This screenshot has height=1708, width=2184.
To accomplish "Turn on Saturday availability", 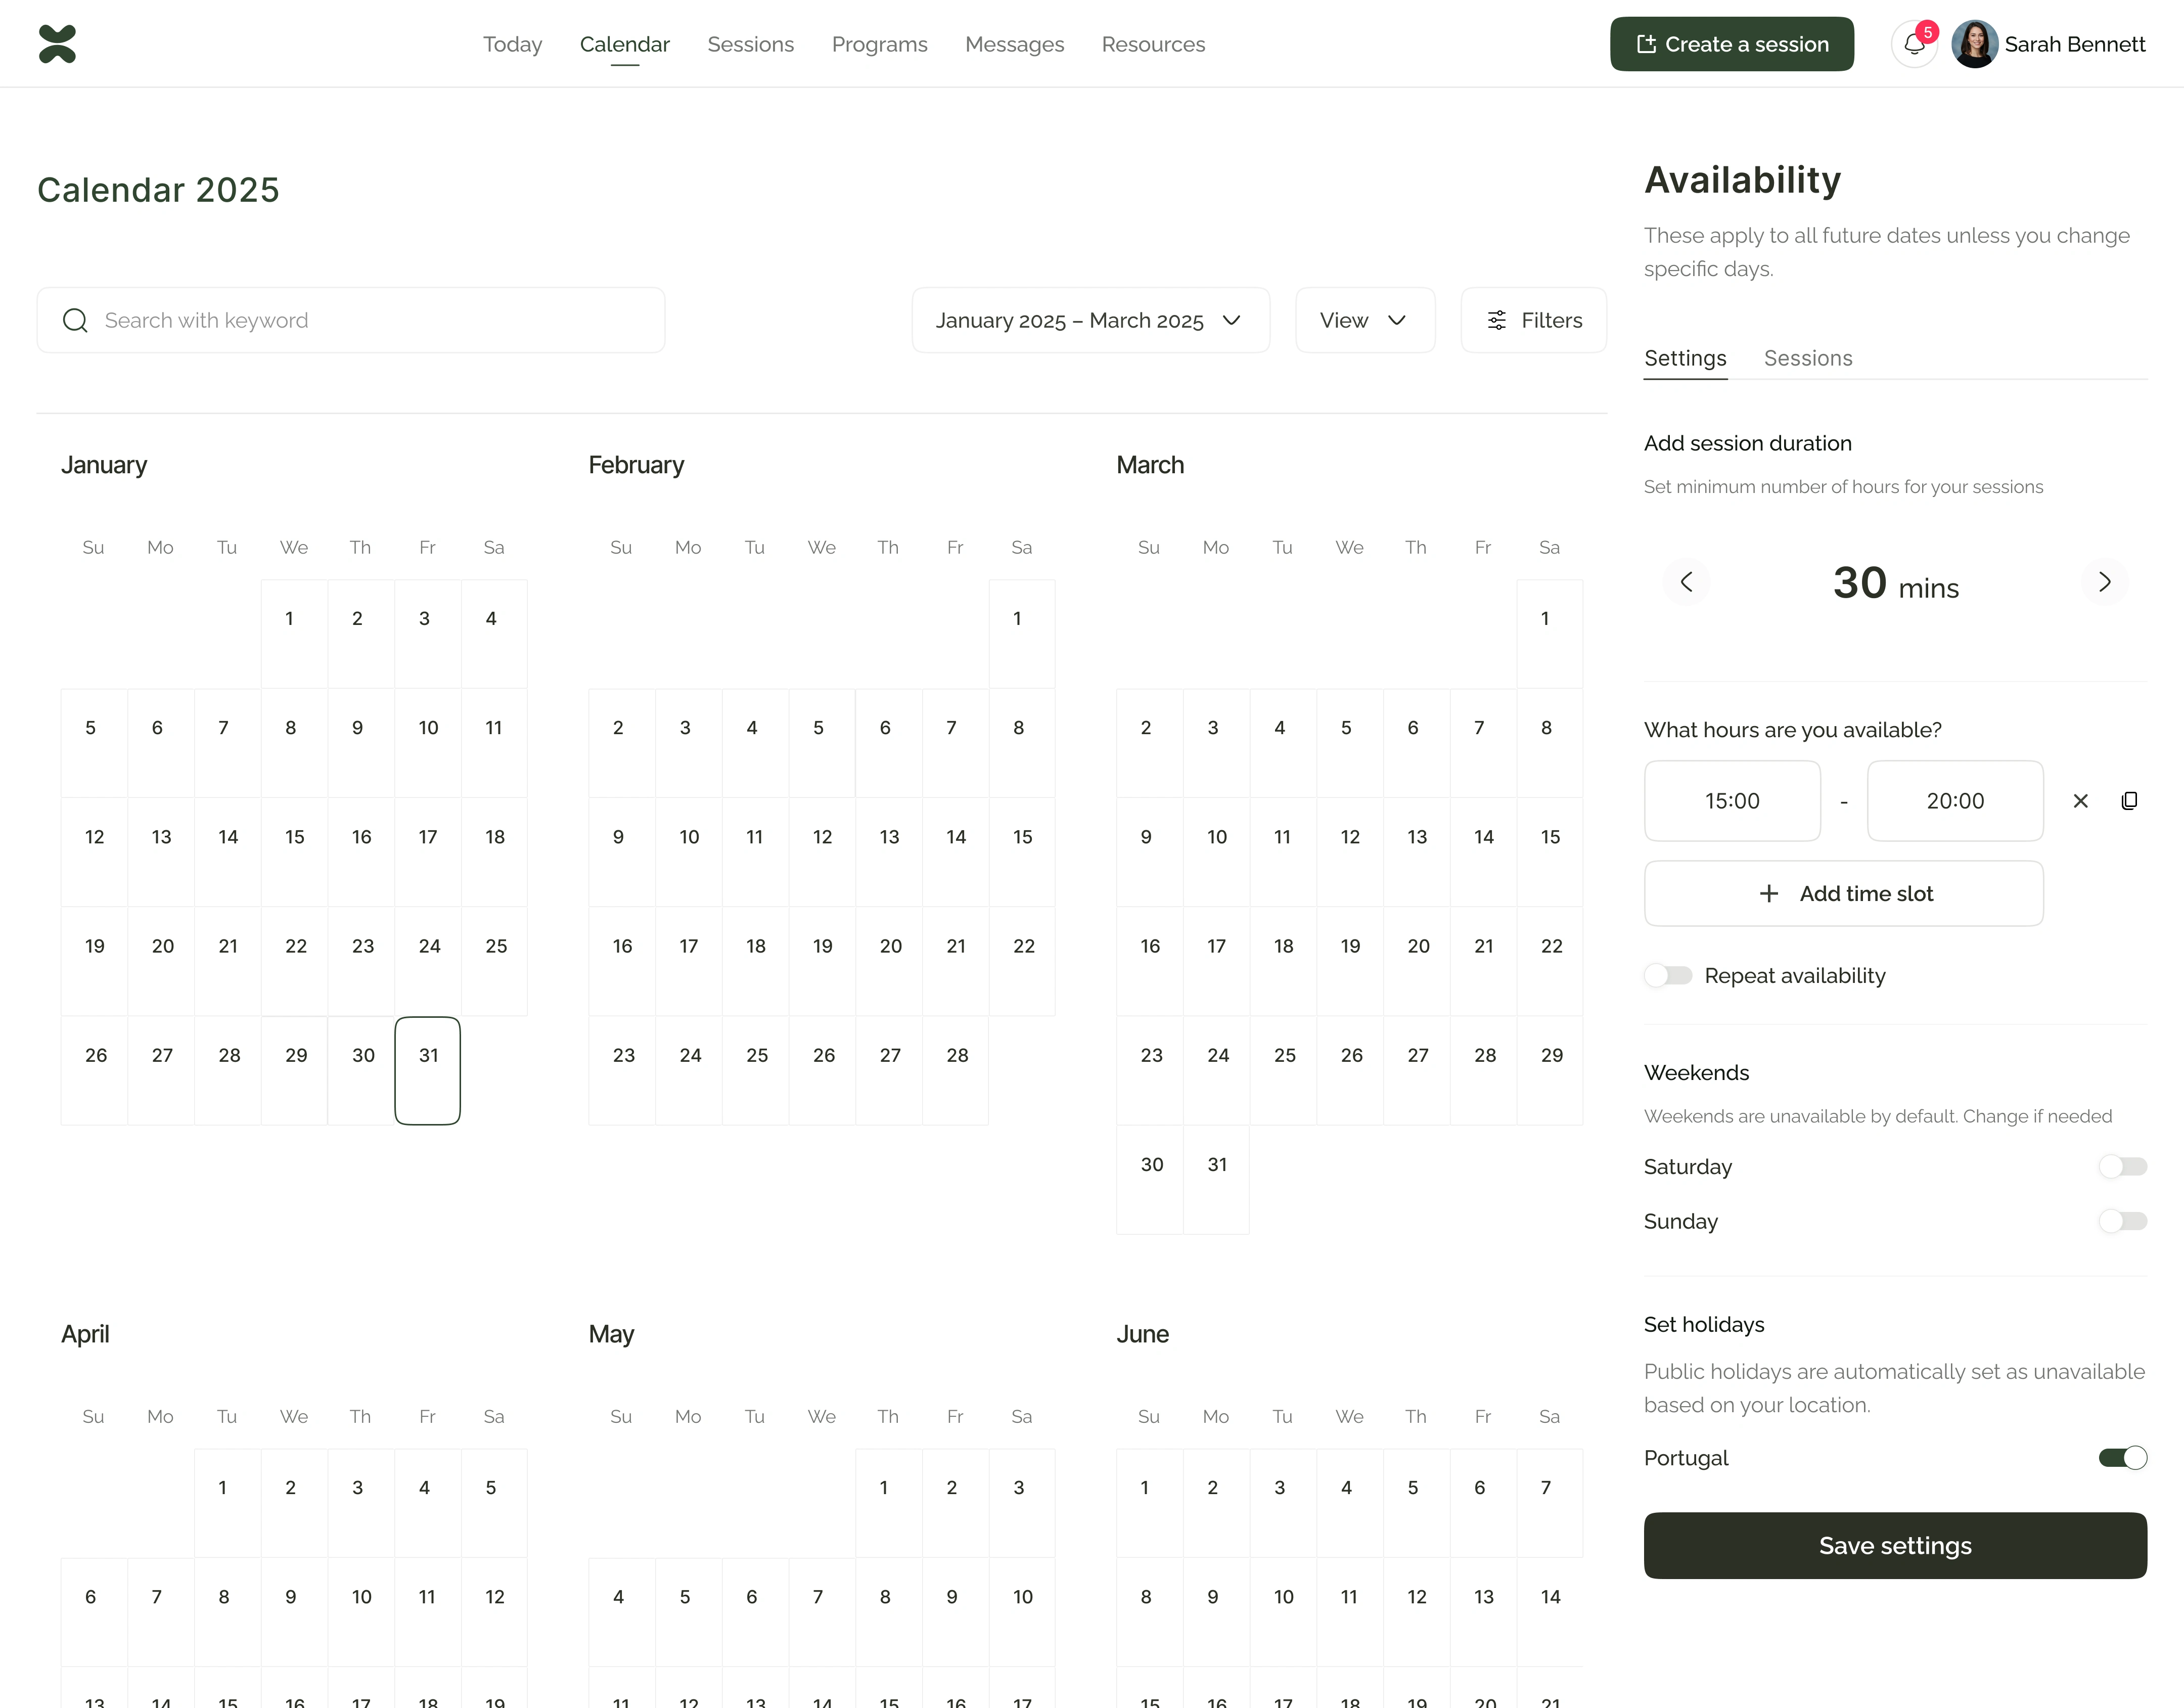I will point(2122,1166).
